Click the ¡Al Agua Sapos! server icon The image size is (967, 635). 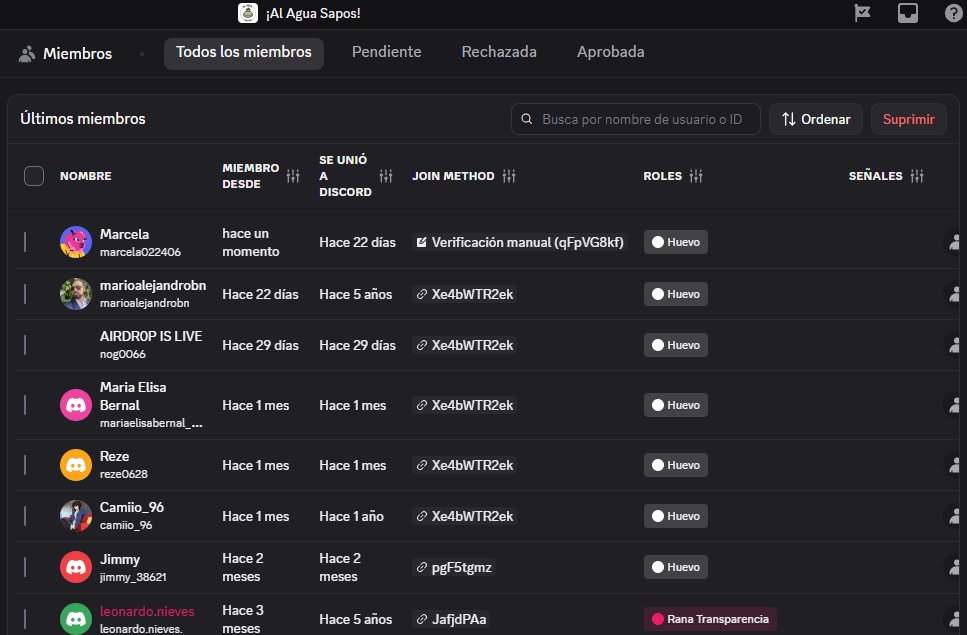248,13
